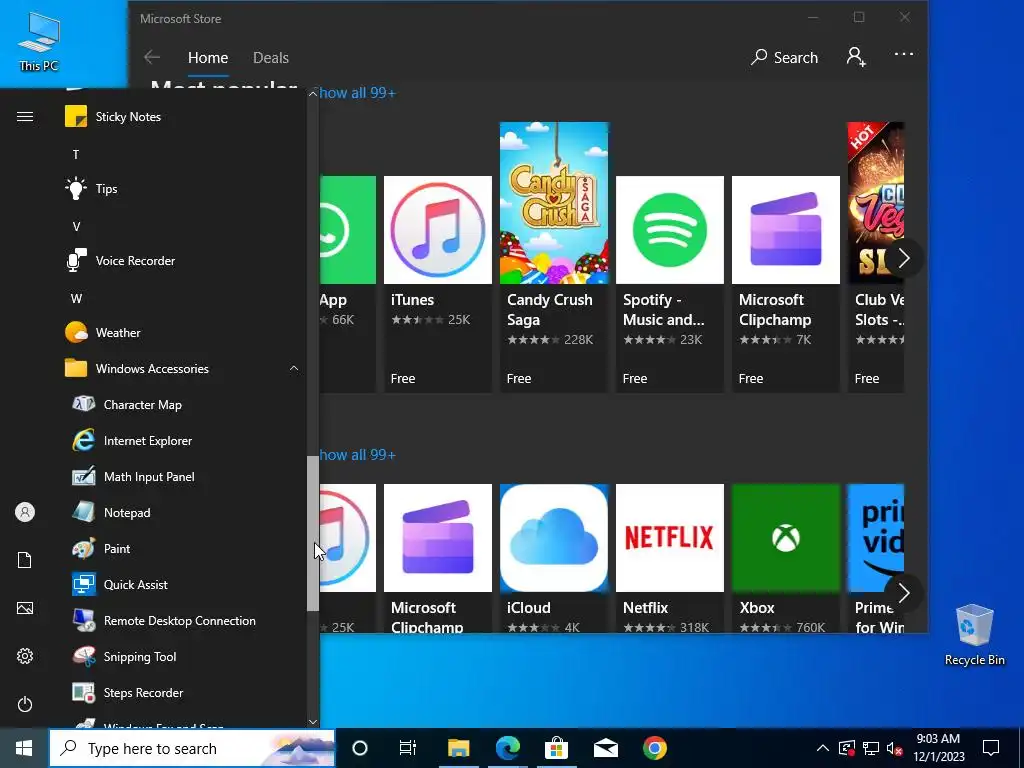Collapse the Windows Accessories folder
This screenshot has width=1024, height=768.
pyautogui.click(x=183, y=368)
